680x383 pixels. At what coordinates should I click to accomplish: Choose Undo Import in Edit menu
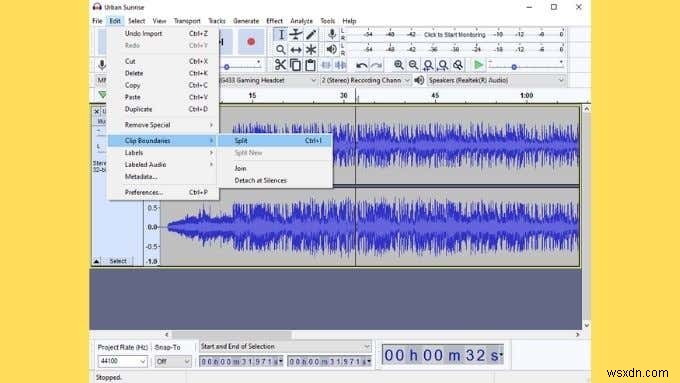pyautogui.click(x=163, y=33)
